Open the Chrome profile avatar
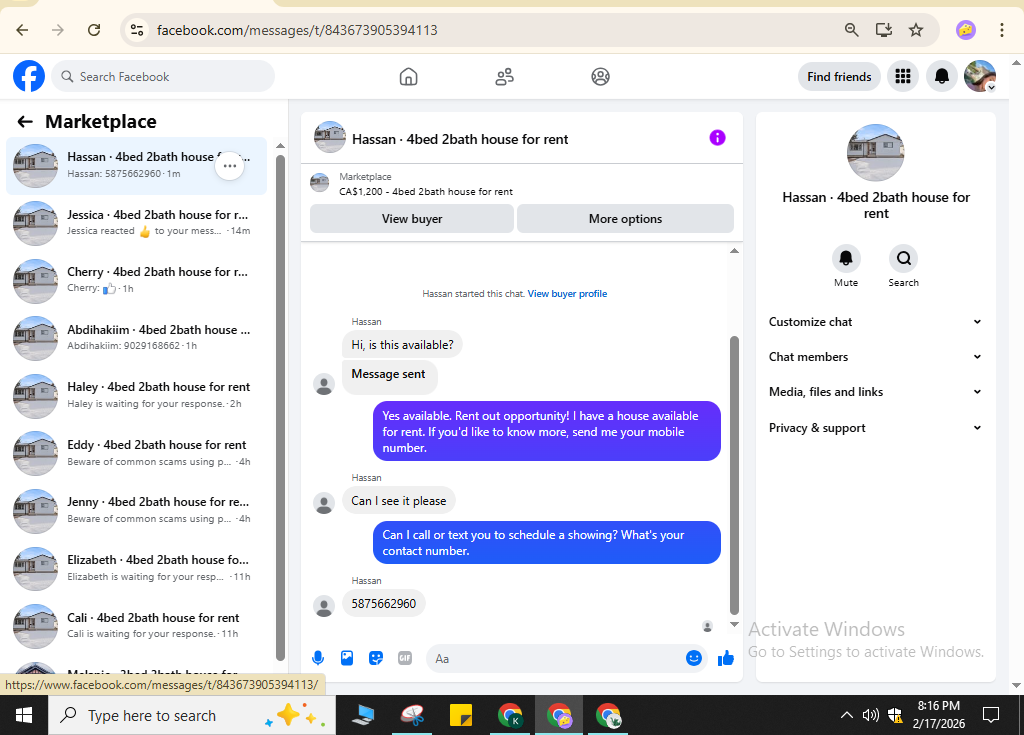Image resolution: width=1024 pixels, height=735 pixels. [x=965, y=30]
